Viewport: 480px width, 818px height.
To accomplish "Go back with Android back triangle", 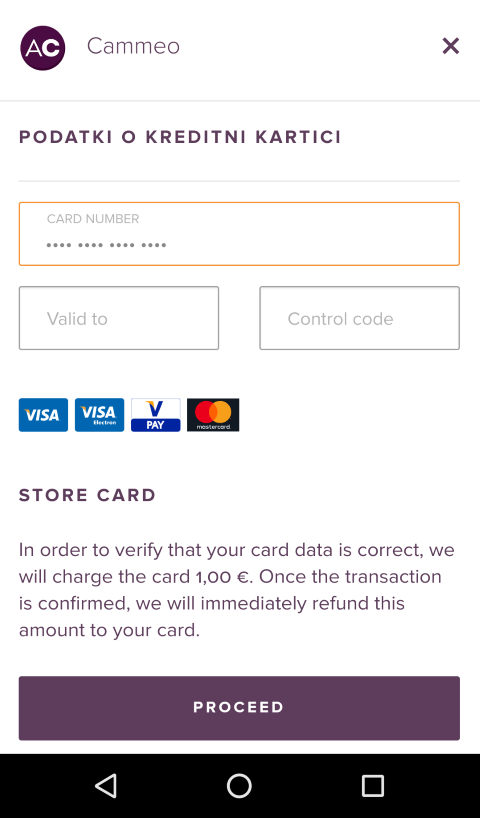I will [106, 785].
